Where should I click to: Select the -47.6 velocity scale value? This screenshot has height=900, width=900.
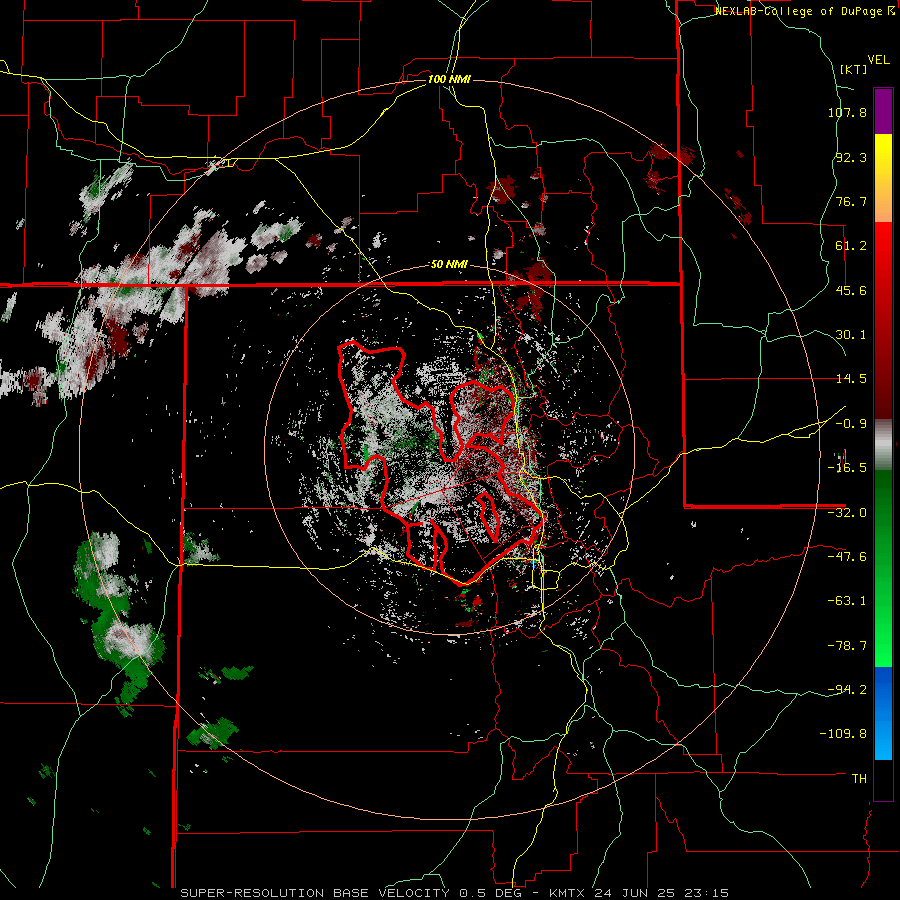click(x=847, y=557)
